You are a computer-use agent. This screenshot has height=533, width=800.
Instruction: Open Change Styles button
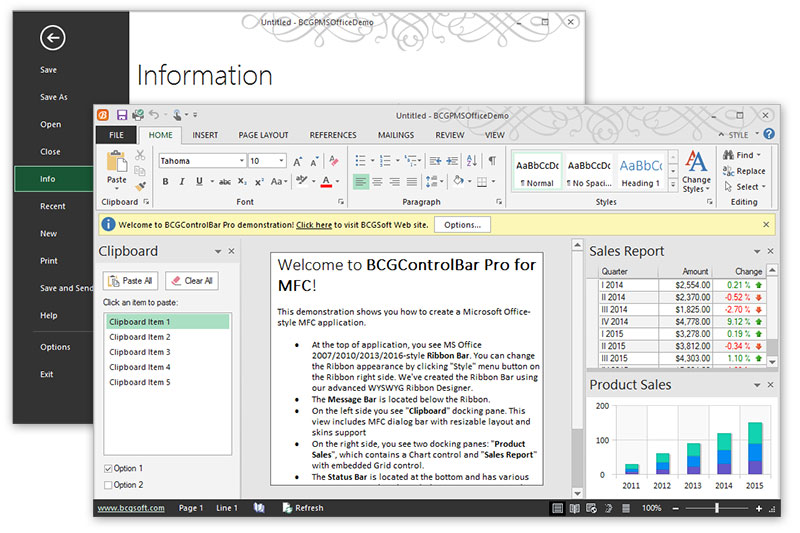696,172
